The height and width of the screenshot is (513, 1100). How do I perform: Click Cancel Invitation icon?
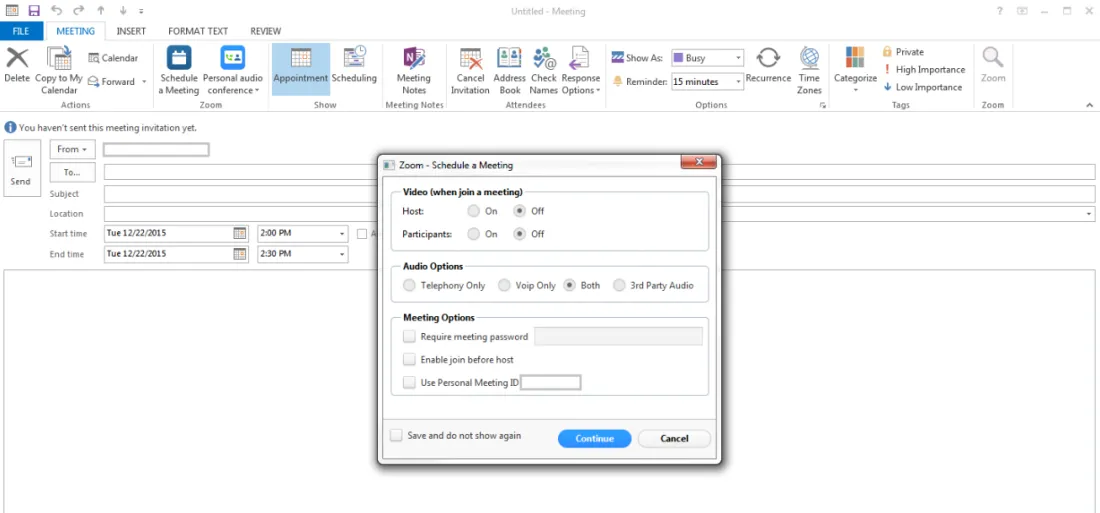coord(470,58)
